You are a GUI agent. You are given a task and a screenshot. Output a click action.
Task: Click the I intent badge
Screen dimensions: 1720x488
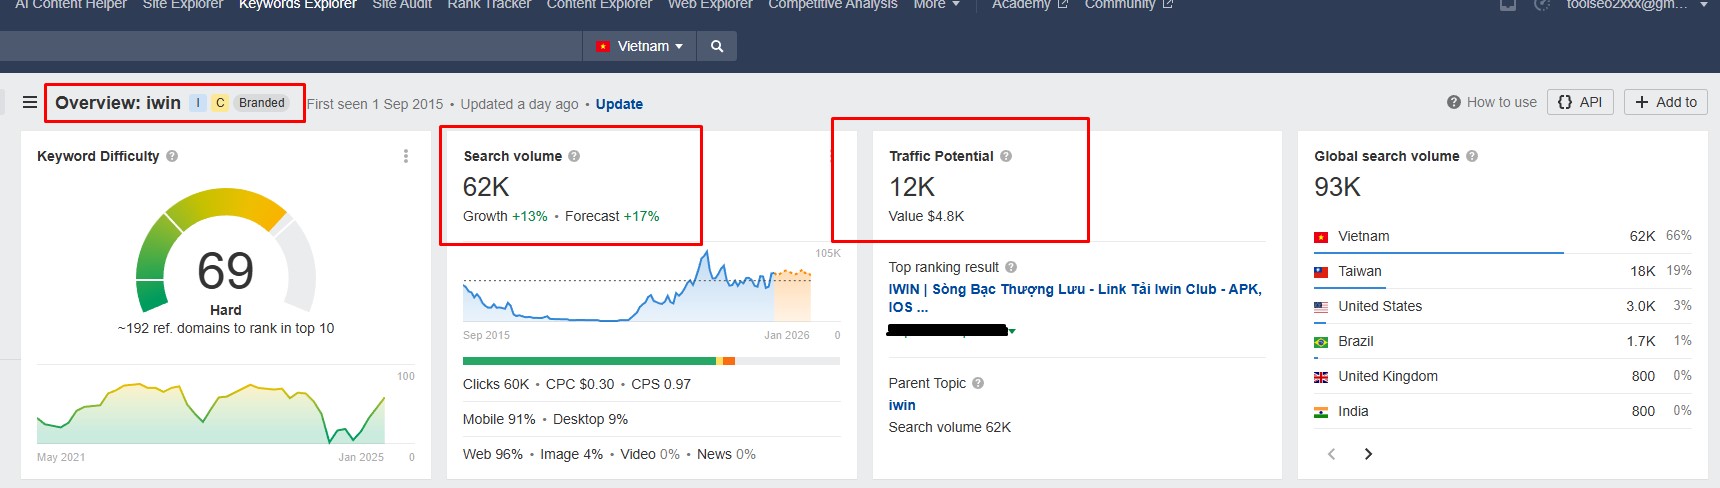pos(198,103)
